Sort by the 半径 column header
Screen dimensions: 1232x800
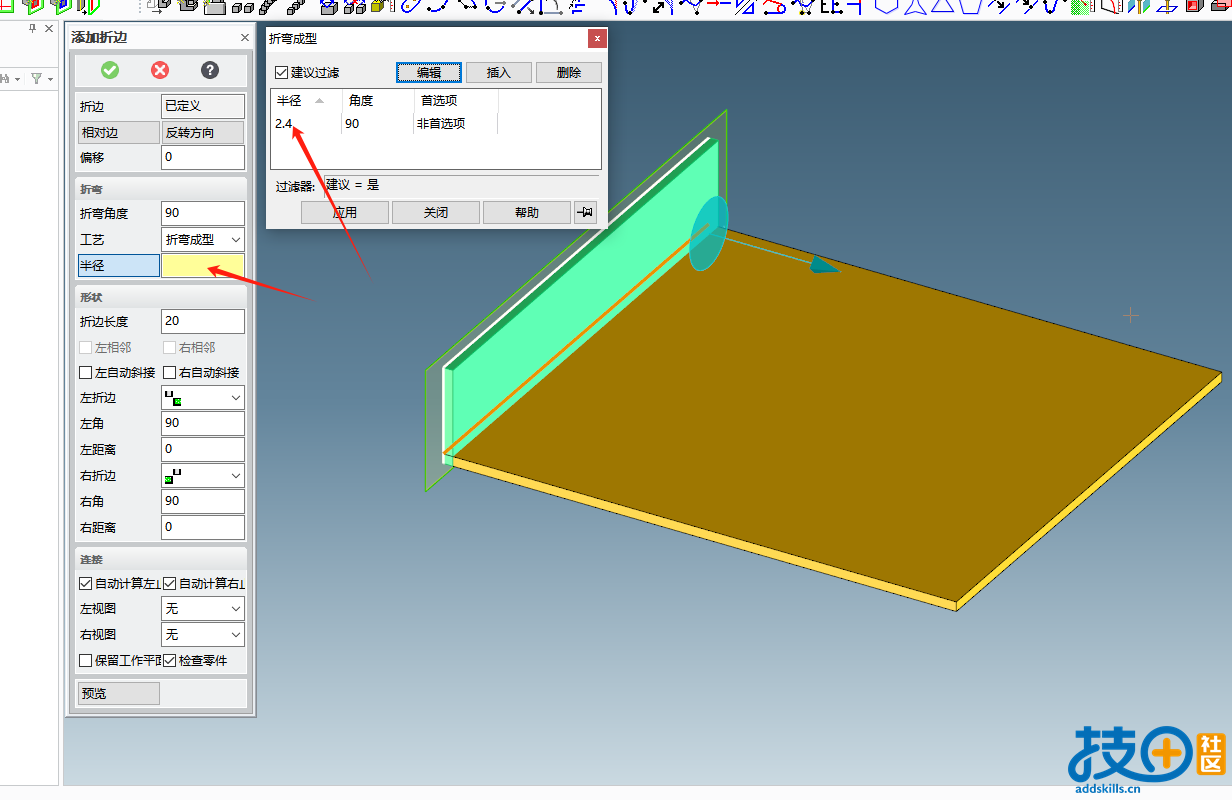click(x=306, y=100)
